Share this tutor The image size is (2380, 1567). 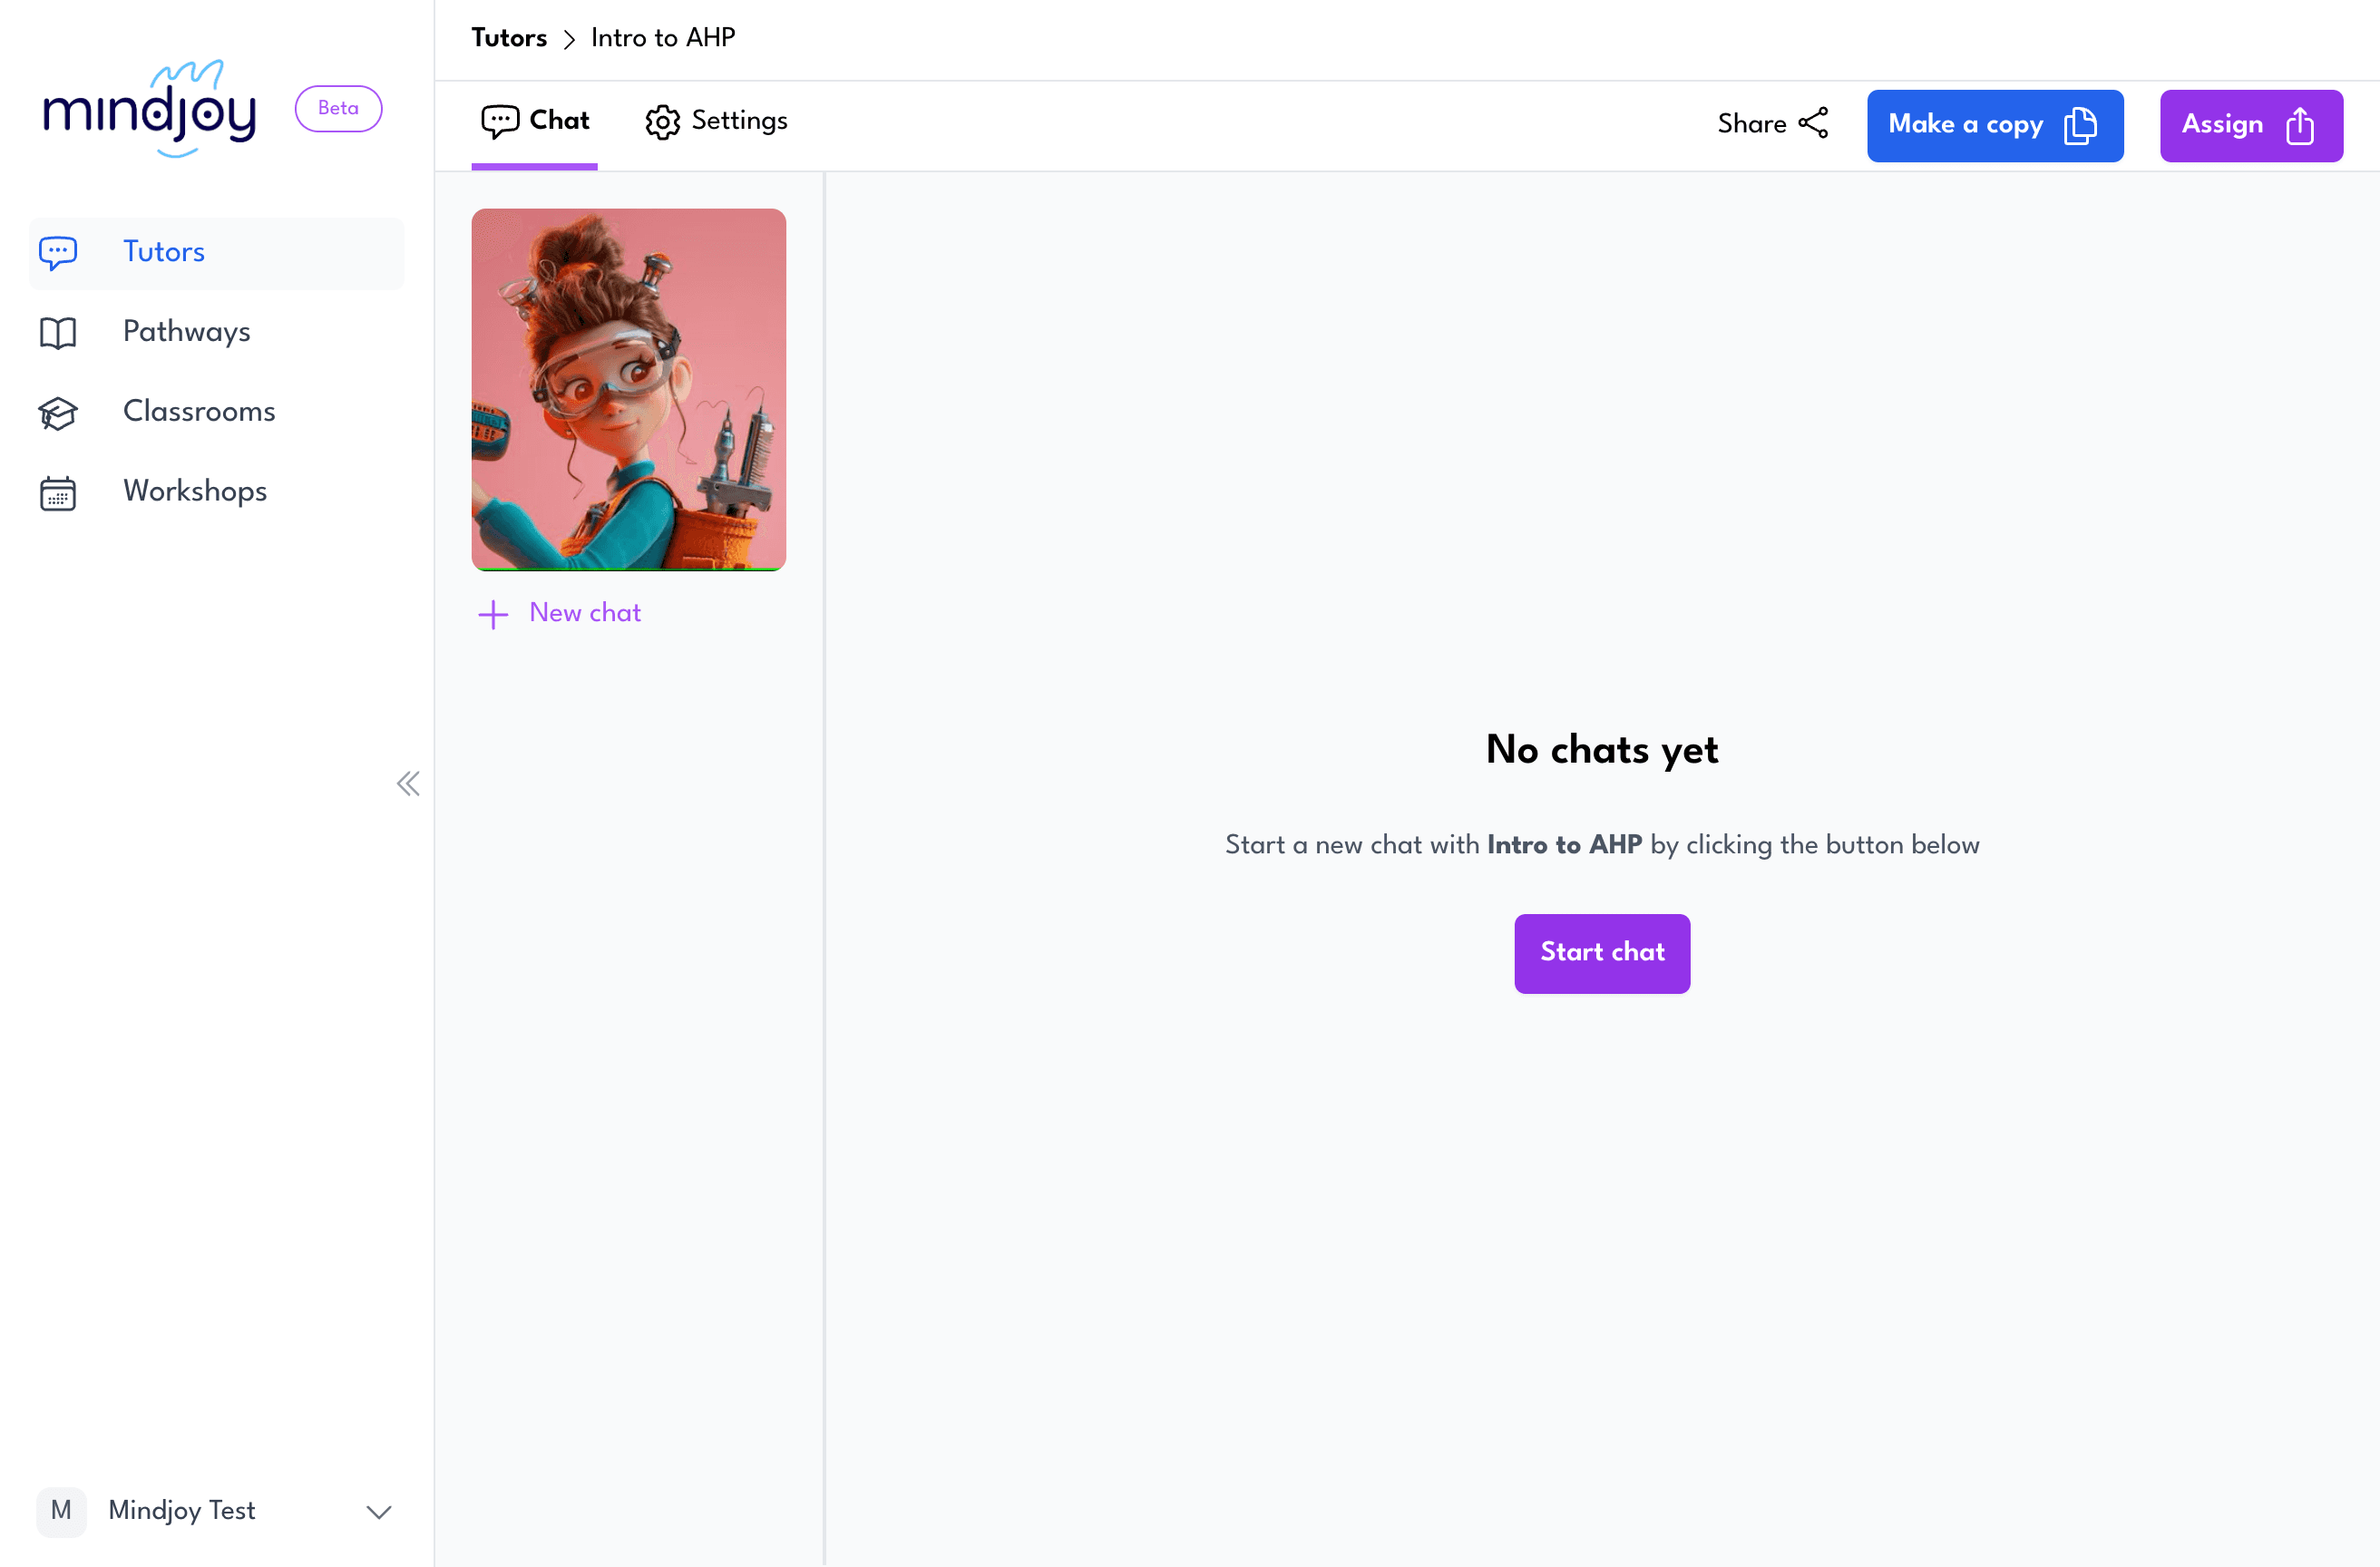click(x=1773, y=124)
